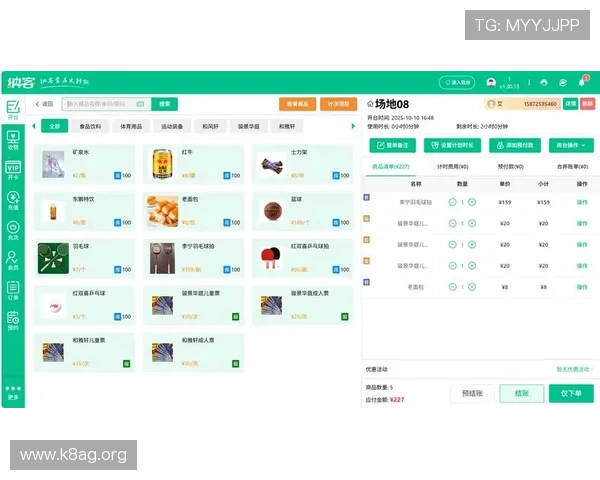Decrease quantity of 李宁羽毛球拍 in order
Image resolution: width=600 pixels, height=480 pixels.
click(x=452, y=202)
